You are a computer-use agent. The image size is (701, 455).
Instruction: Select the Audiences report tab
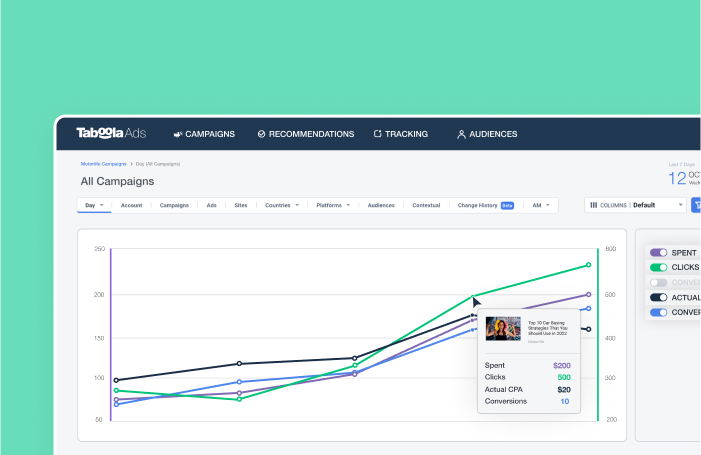click(381, 205)
